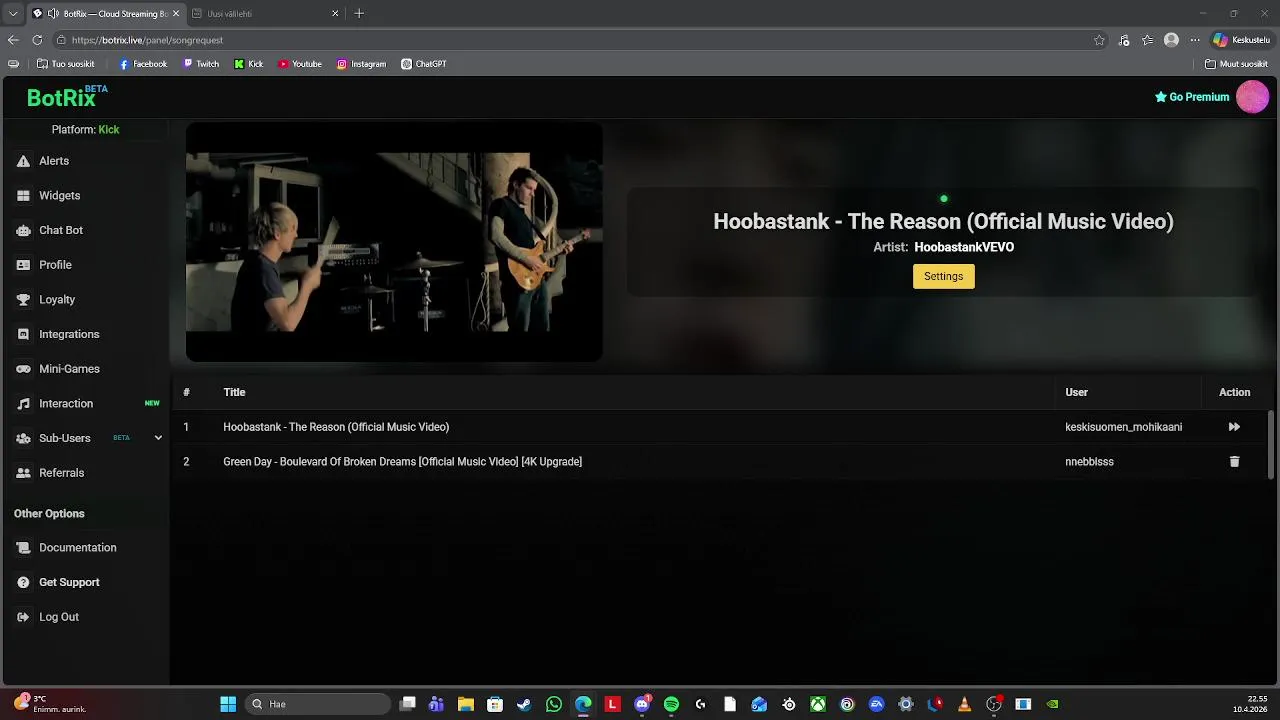
Task: Open Microsoft Teams from taskbar
Action: point(436,705)
